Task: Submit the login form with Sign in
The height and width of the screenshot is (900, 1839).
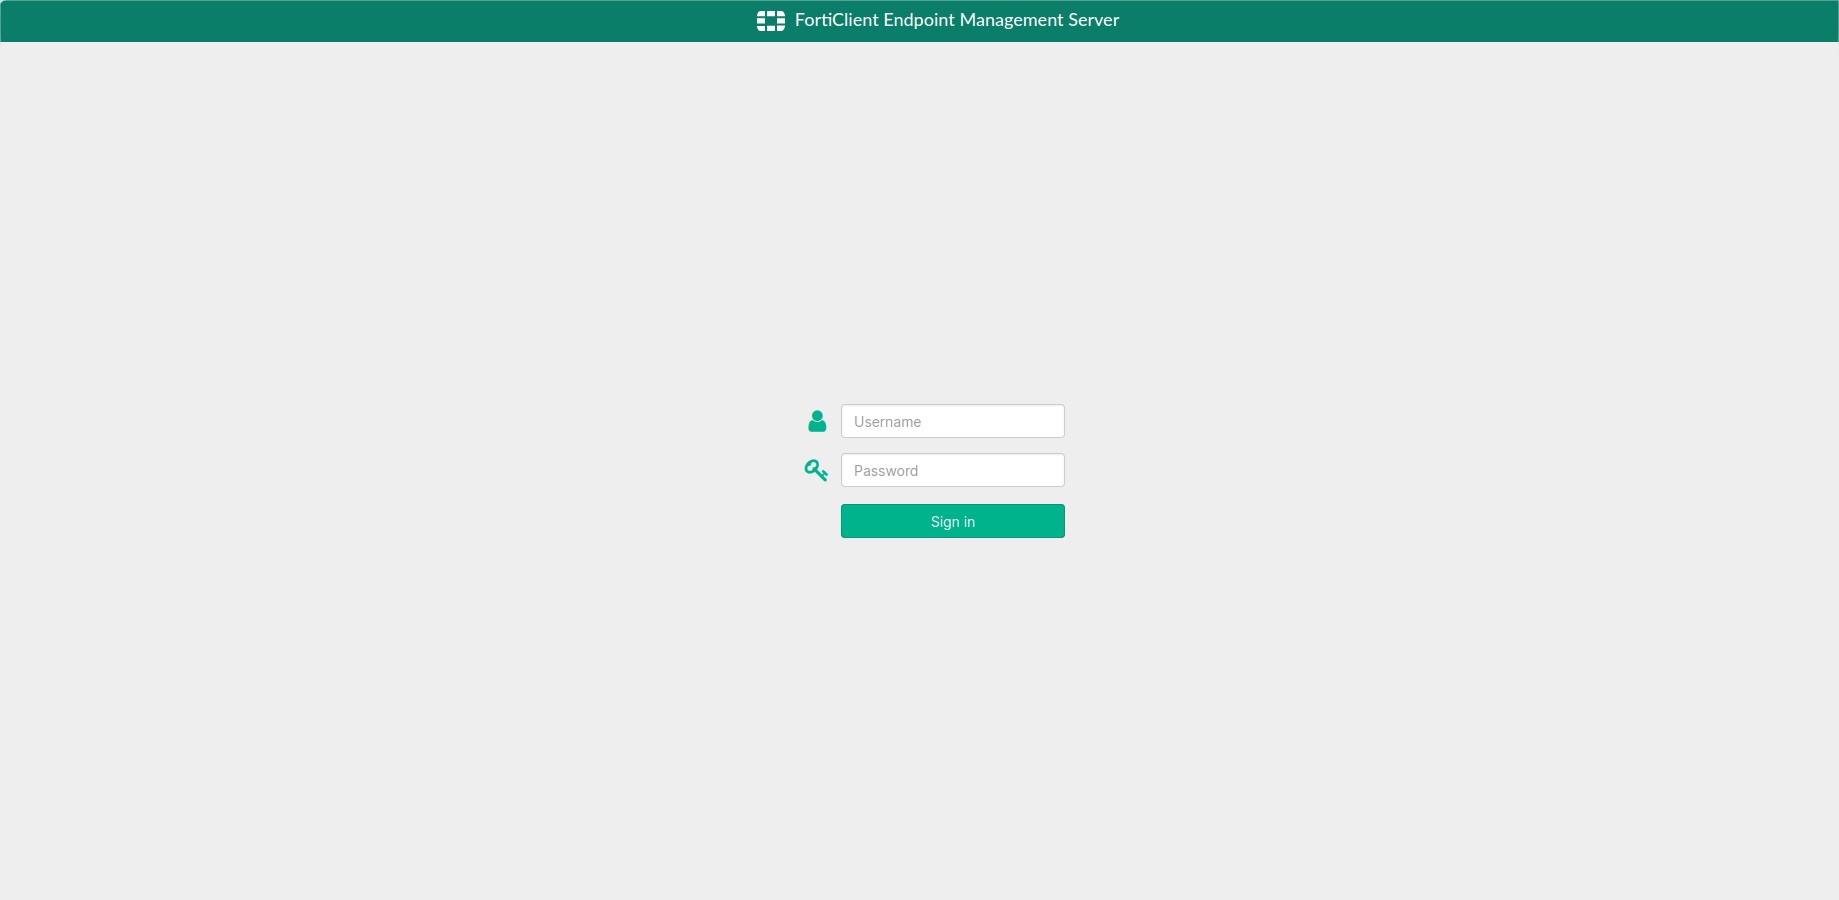Action: coord(952,521)
